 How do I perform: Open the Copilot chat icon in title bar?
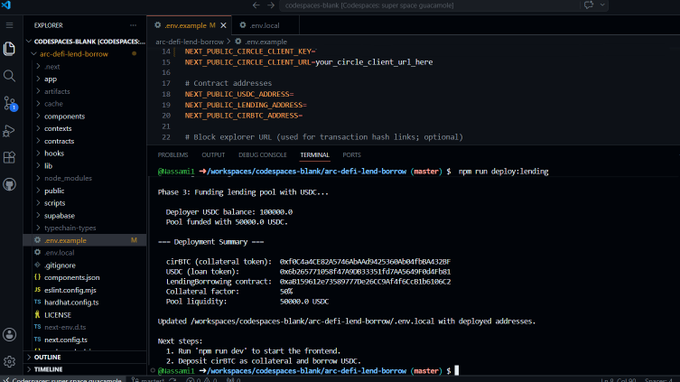pyautogui.click(x=588, y=5)
